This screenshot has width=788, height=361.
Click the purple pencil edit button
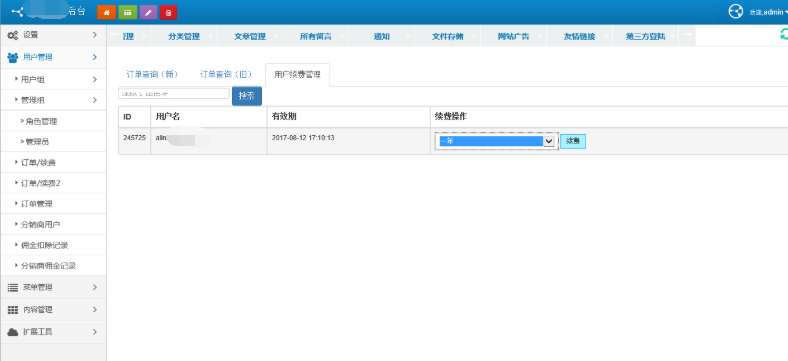point(148,13)
